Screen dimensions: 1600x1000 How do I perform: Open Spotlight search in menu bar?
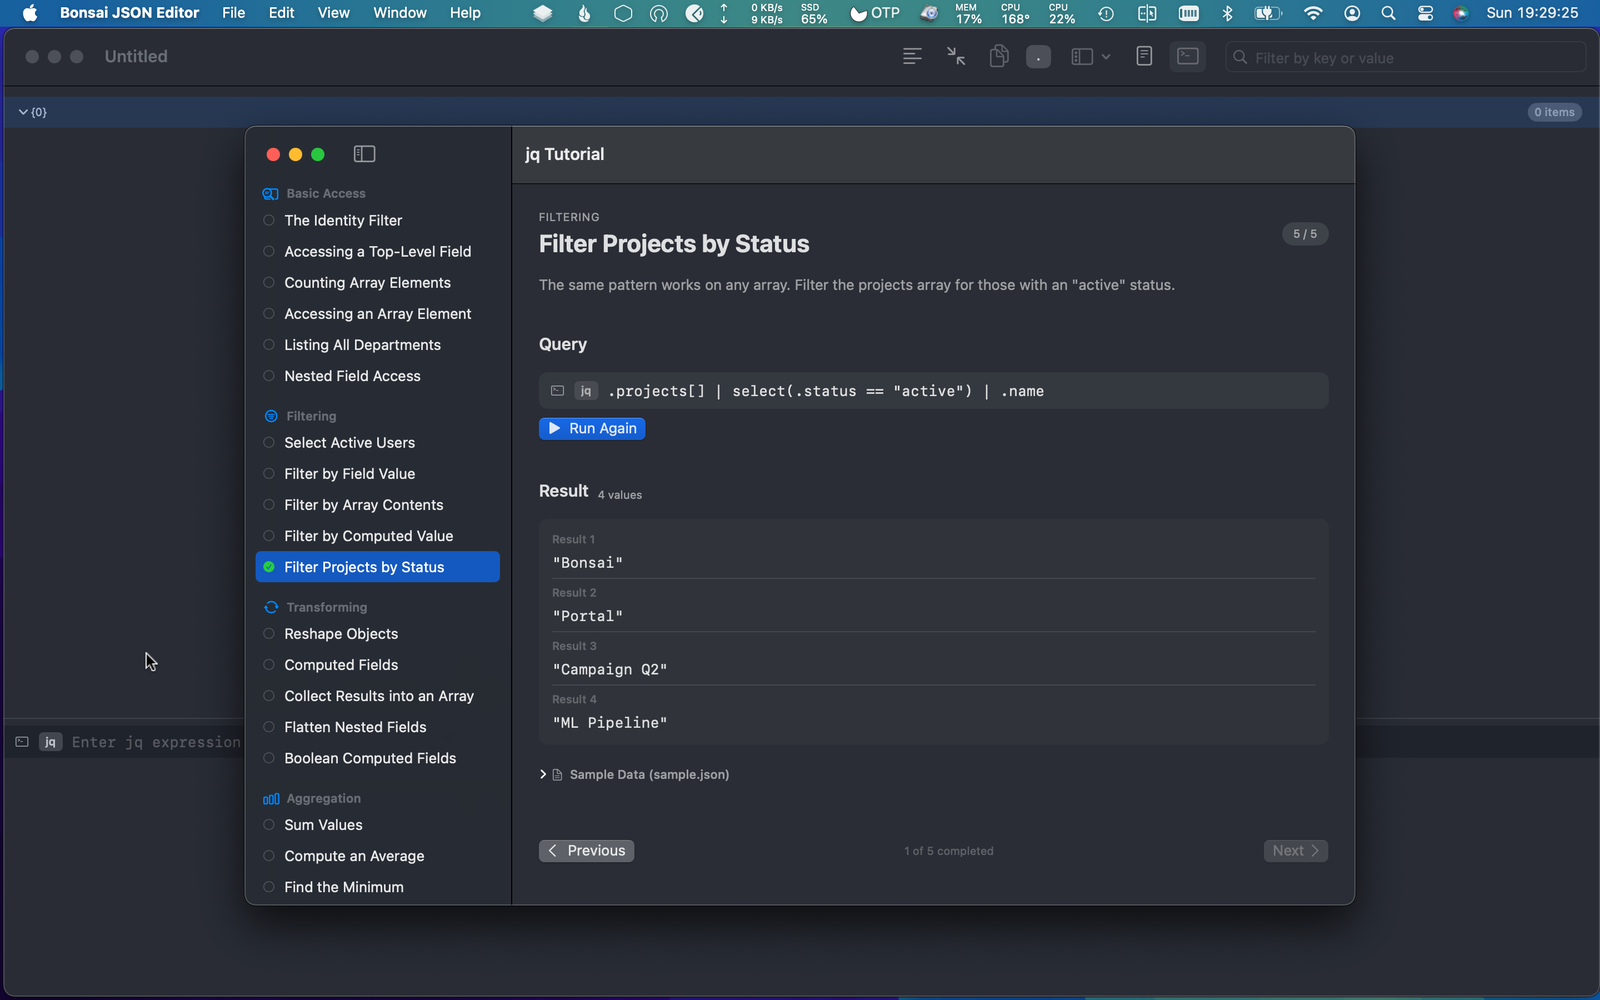[x=1388, y=13]
